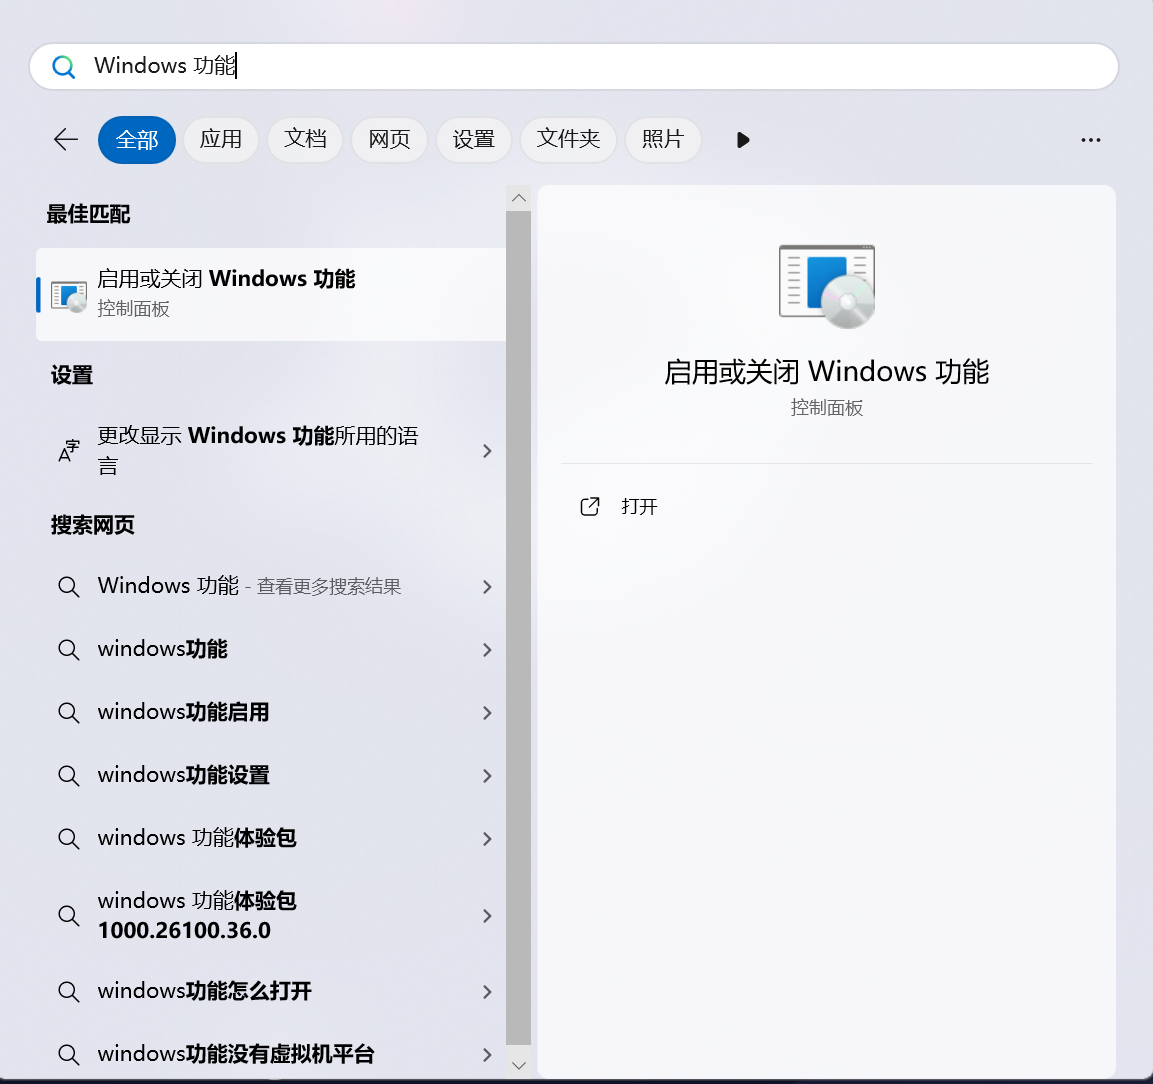
Task: Click the Windows features icon in best match
Action: [69, 296]
